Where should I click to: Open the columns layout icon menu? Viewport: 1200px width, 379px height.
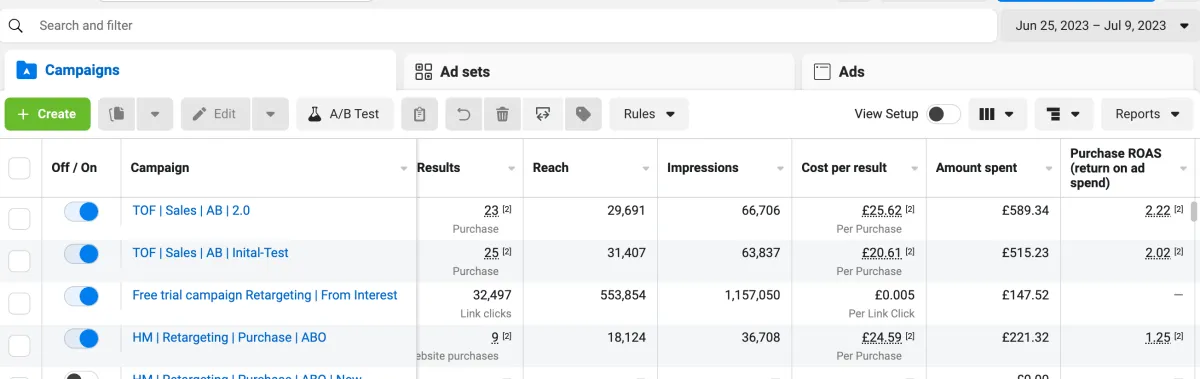click(x=997, y=114)
